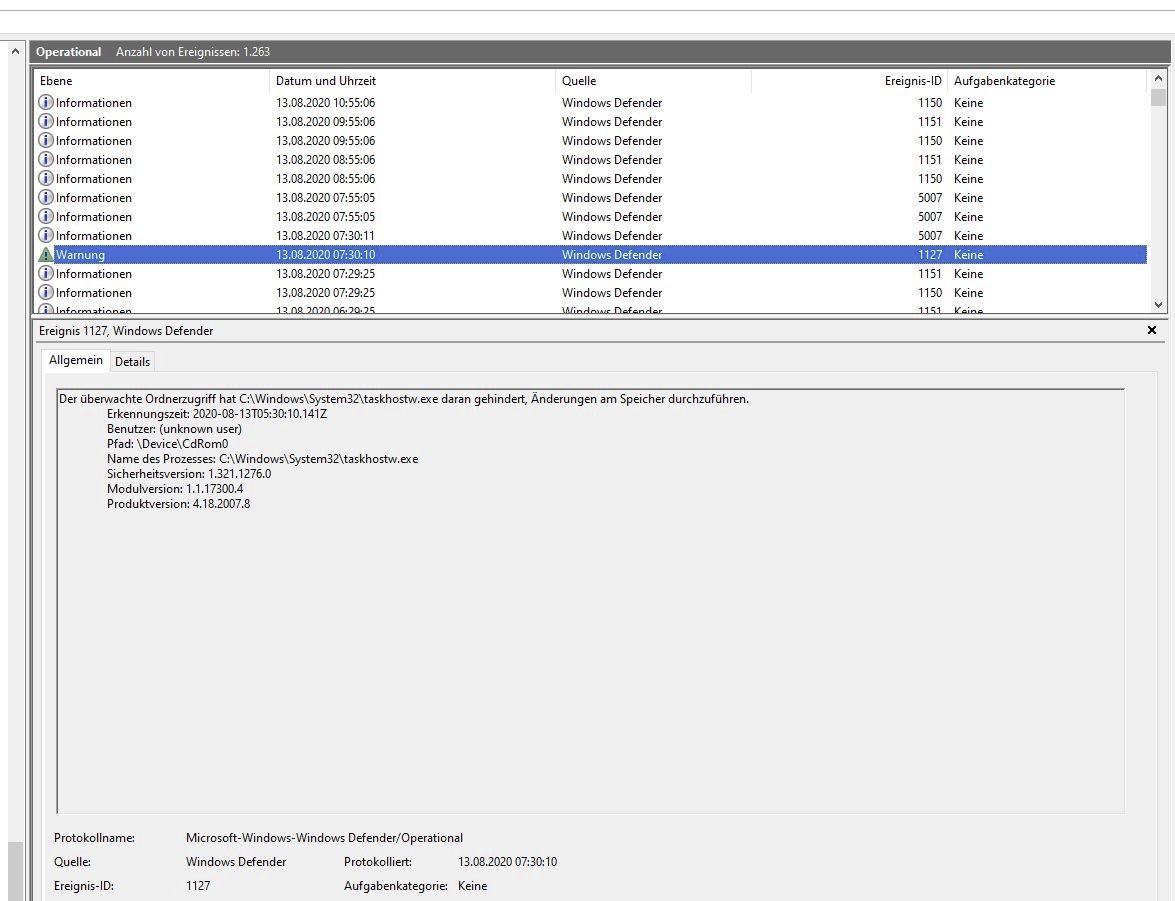Click the warning triangle icon of event 1127
1175x901 pixels.
pyautogui.click(x=46, y=255)
